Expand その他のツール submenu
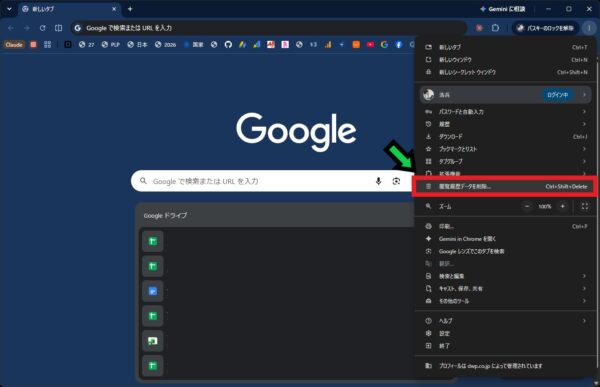 pos(506,301)
